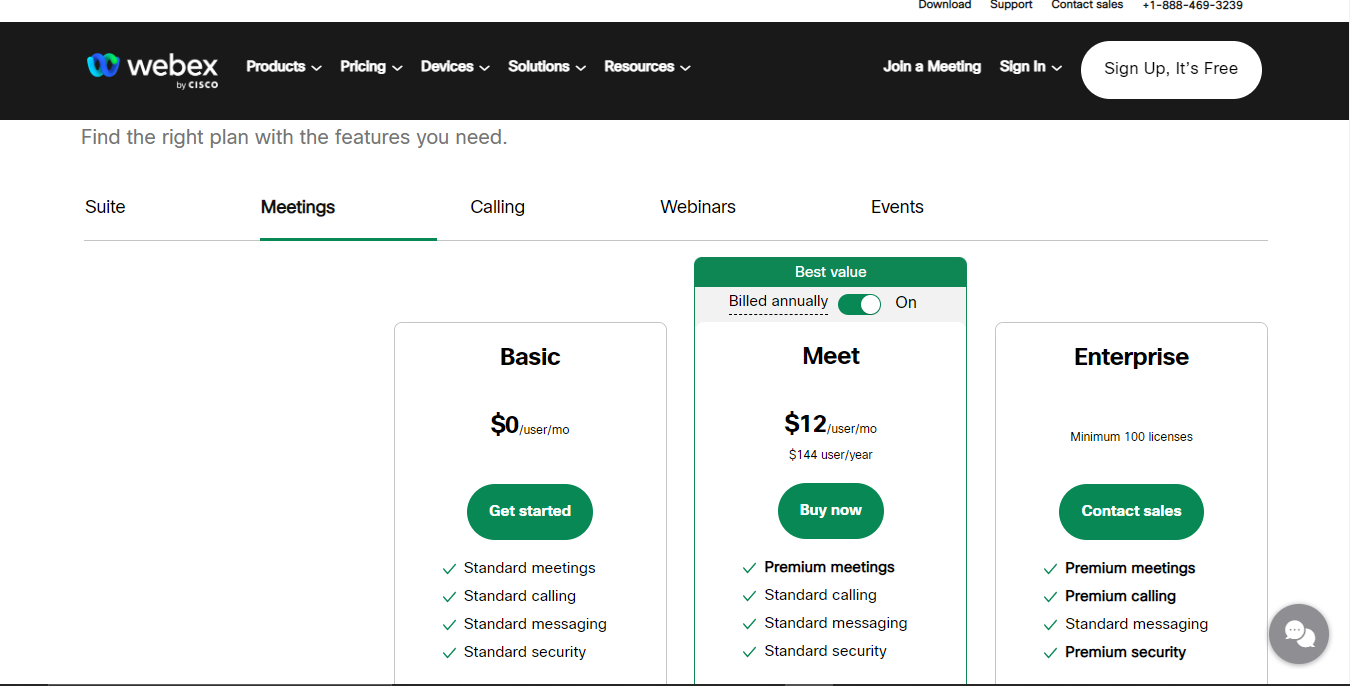Switch to the Calling tab
The height and width of the screenshot is (686, 1350).
tap(497, 207)
